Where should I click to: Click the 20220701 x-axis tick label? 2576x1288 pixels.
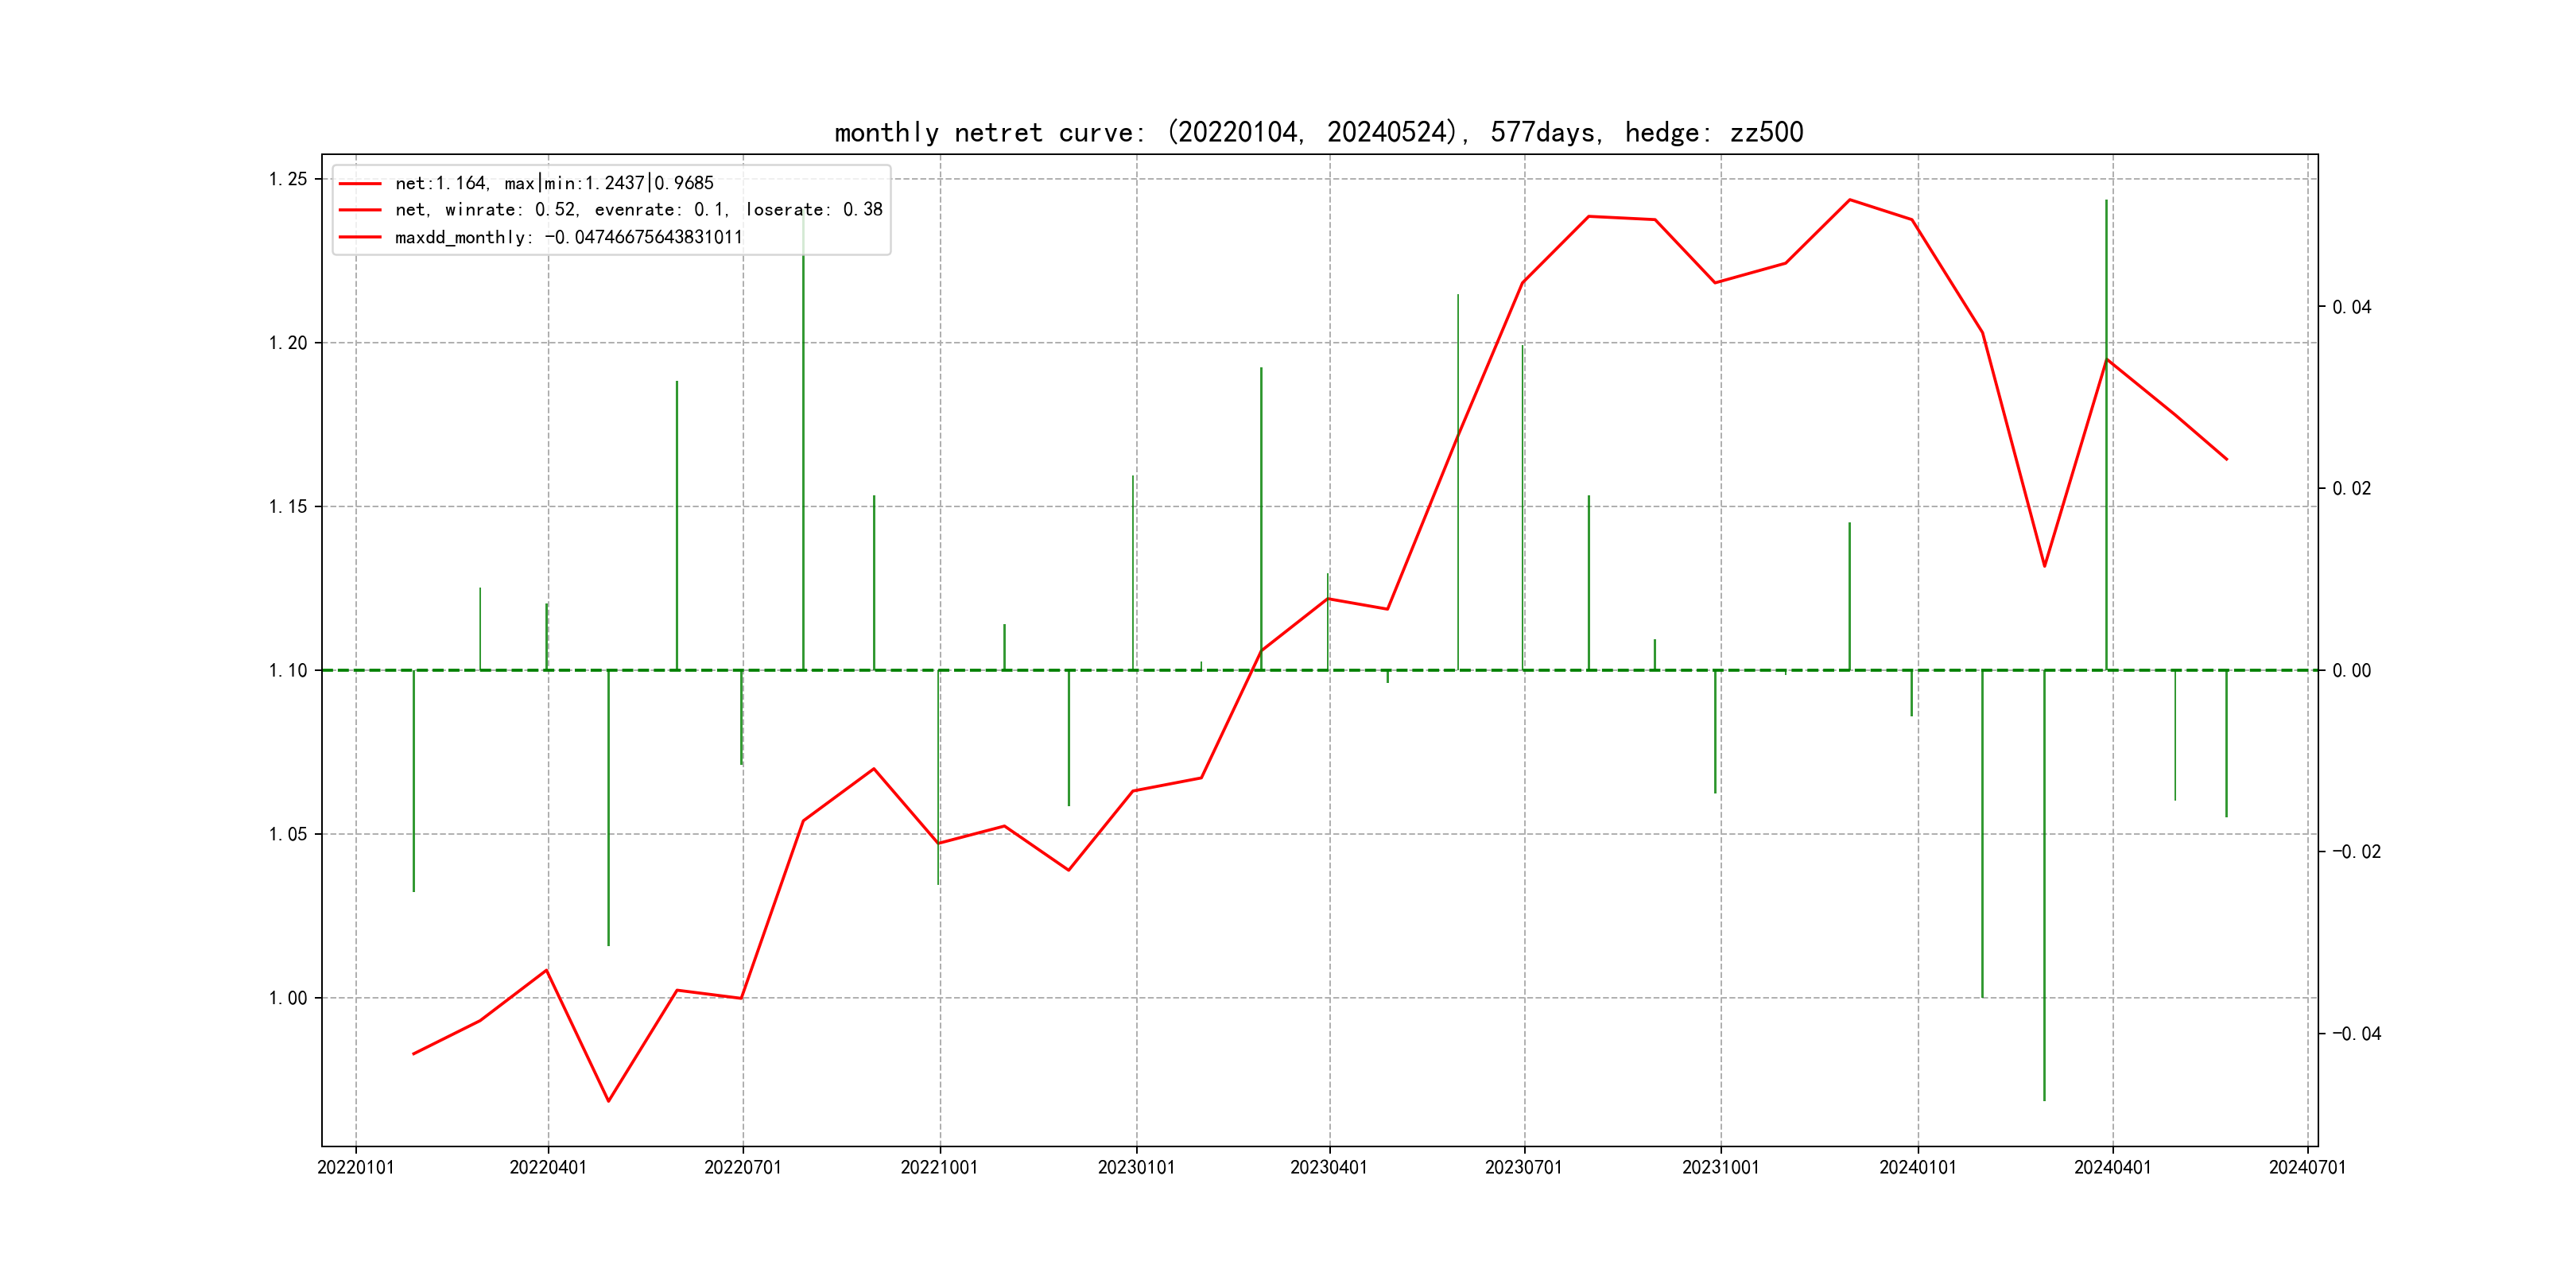(x=742, y=1168)
